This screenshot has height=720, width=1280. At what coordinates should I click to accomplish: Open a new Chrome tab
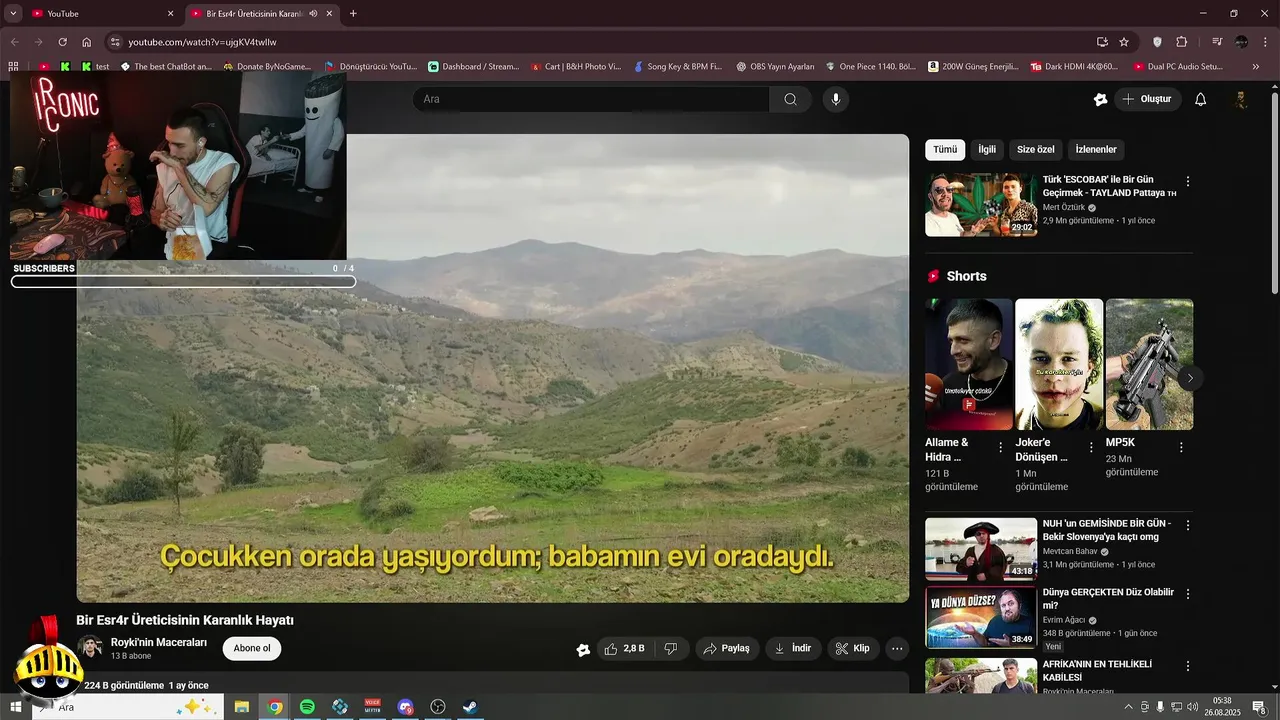(x=353, y=13)
